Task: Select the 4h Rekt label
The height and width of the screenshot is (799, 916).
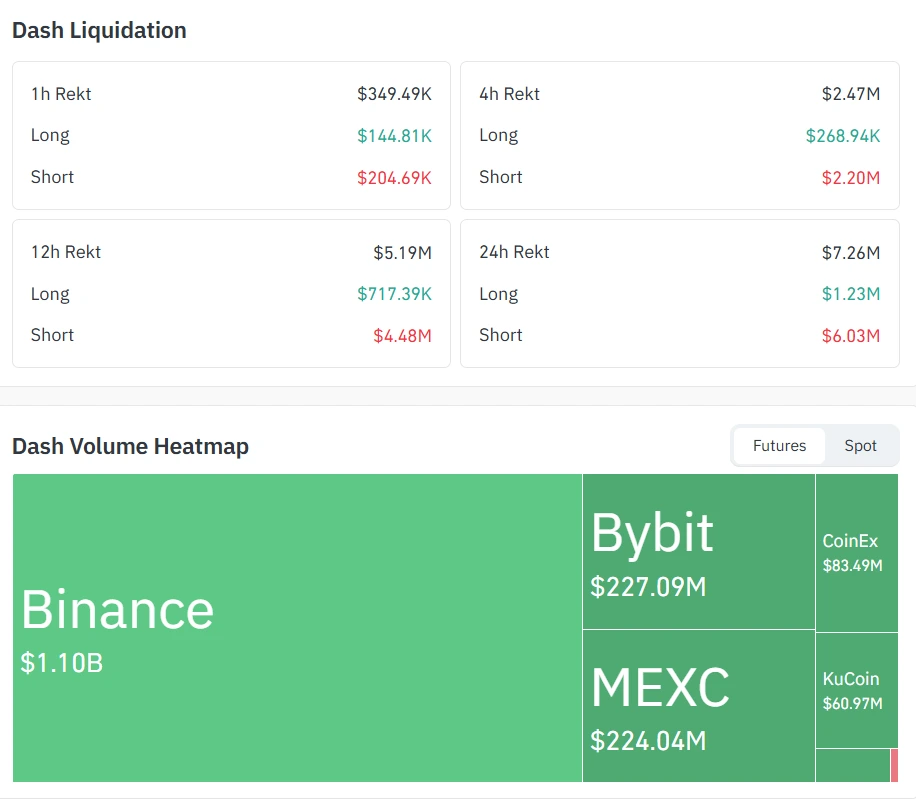Action: pos(509,94)
